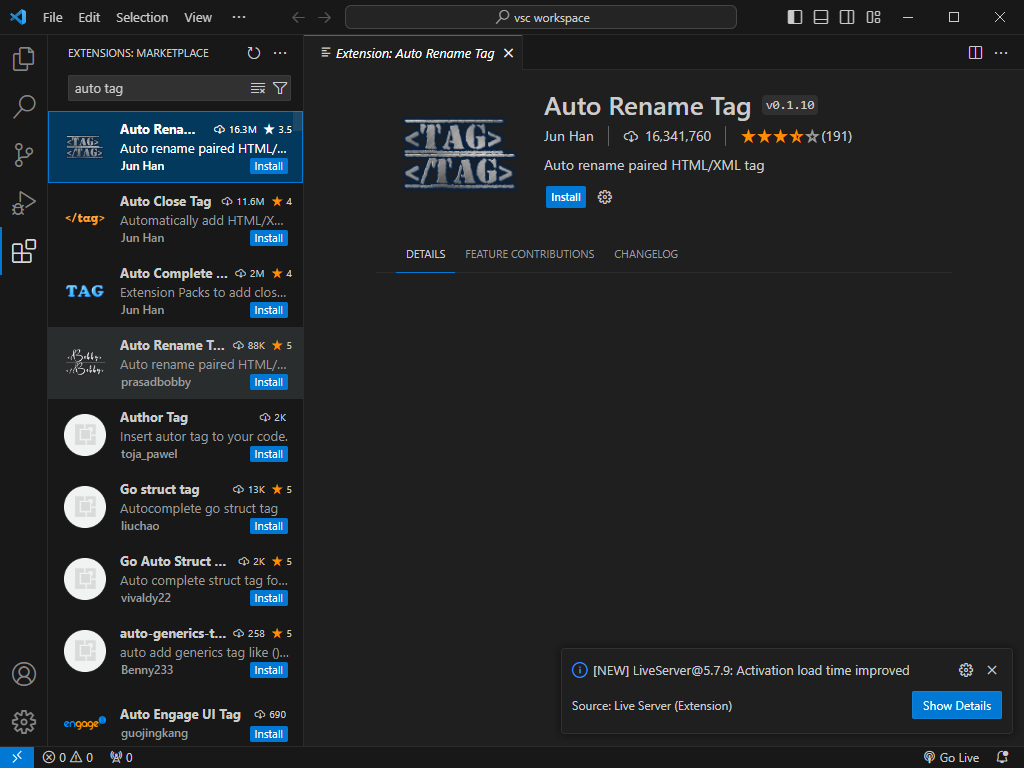Screen dimensions: 1024x768
Task: Click the extension list scrollbar
Action: click(x=298, y=121)
